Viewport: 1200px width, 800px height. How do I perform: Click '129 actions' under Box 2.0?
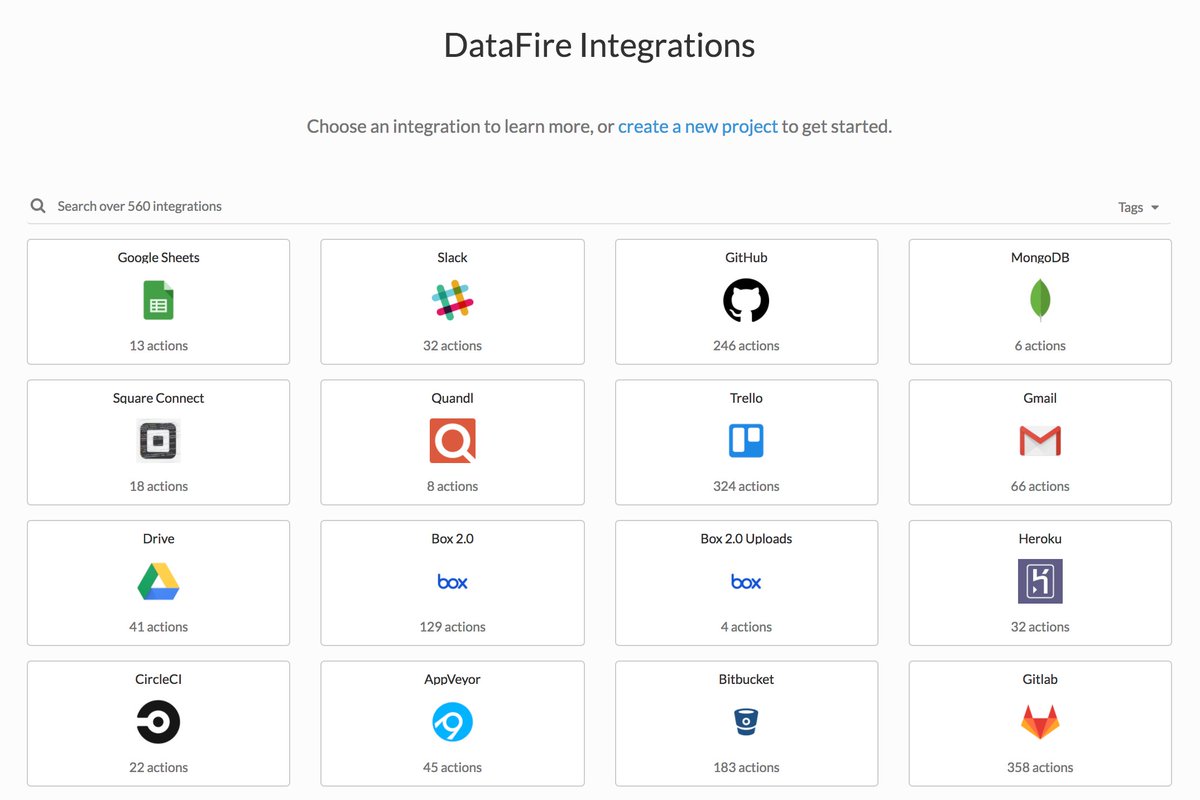click(x=452, y=627)
